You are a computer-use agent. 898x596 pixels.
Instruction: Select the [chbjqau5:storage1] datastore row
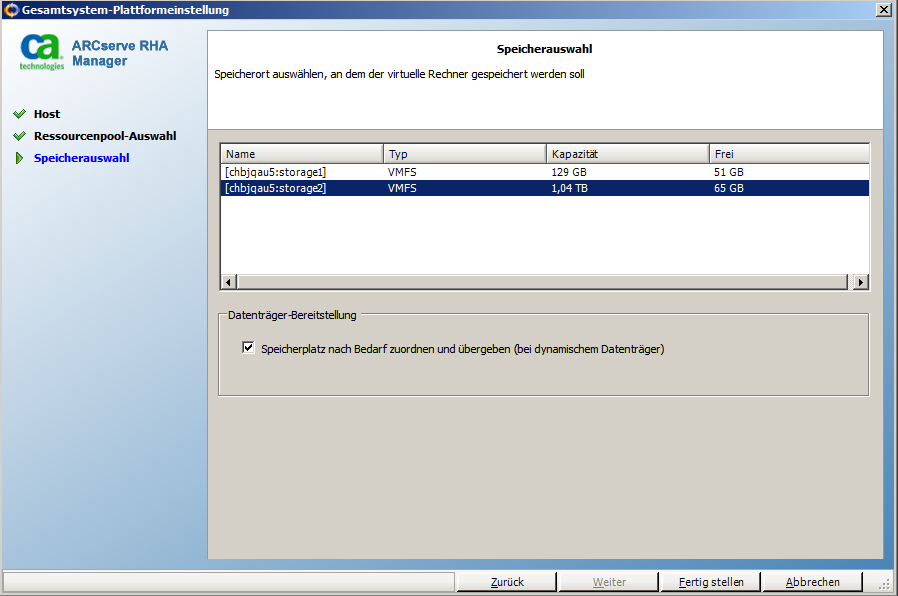[x=545, y=172]
